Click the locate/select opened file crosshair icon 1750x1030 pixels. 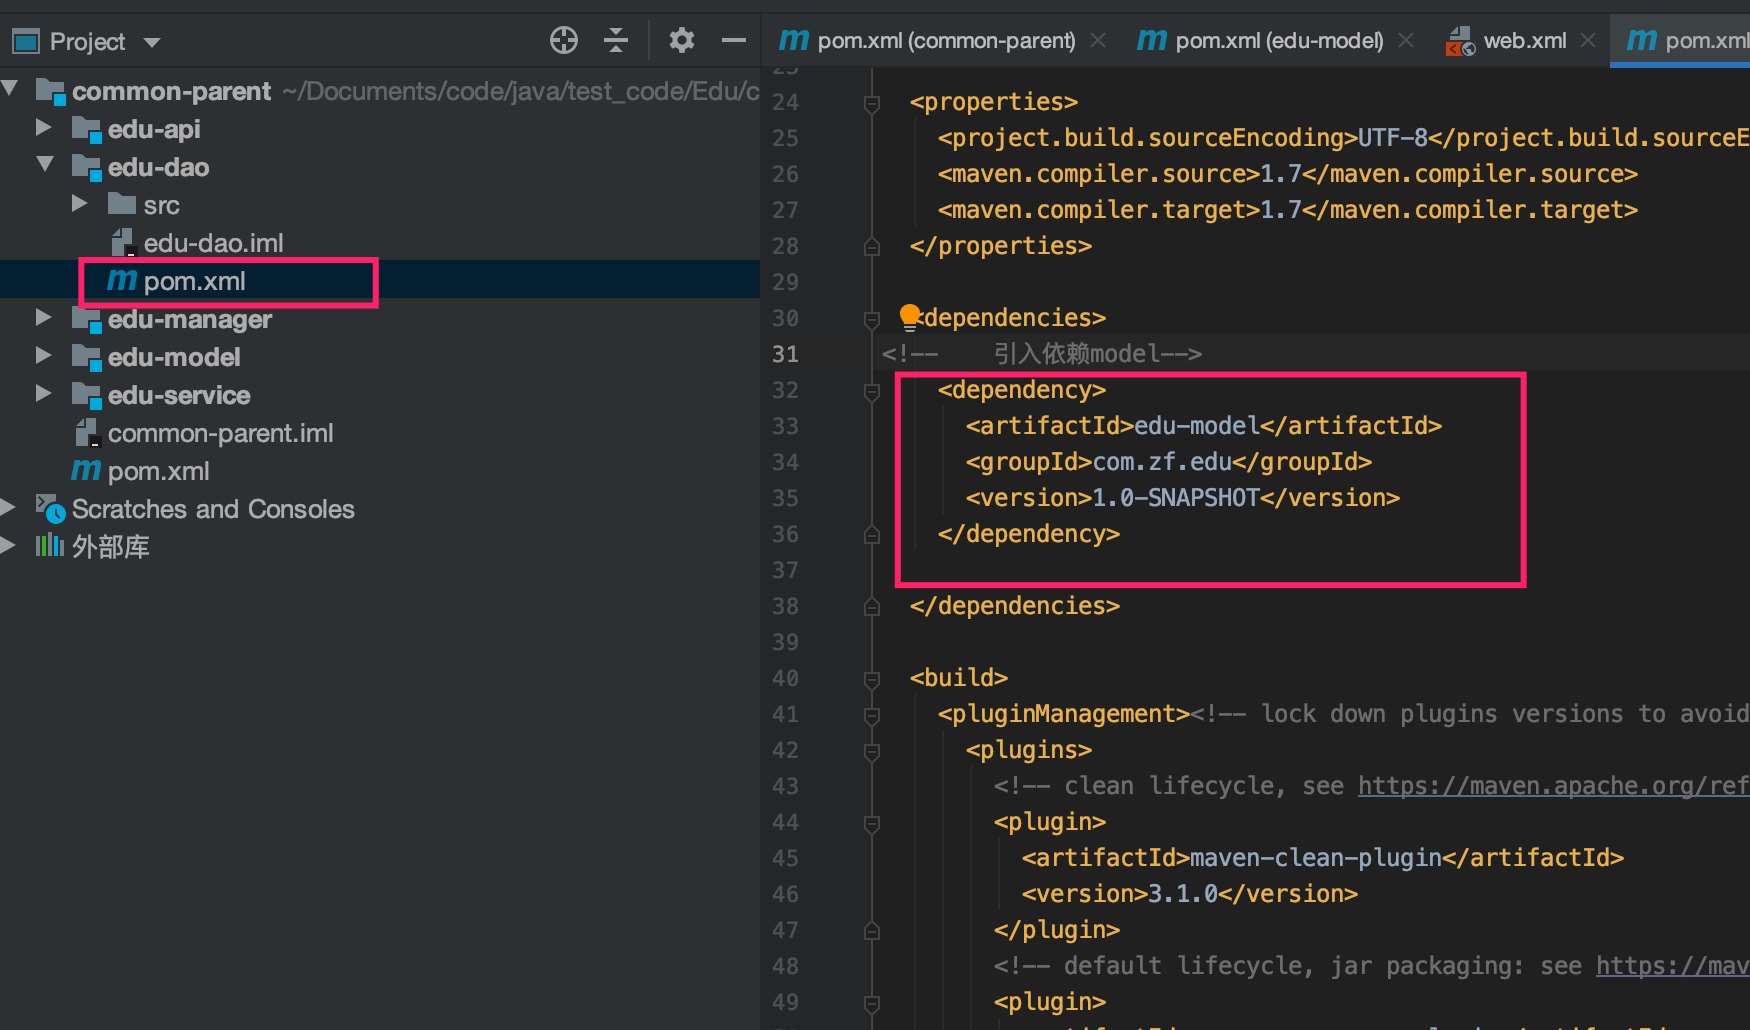(564, 41)
